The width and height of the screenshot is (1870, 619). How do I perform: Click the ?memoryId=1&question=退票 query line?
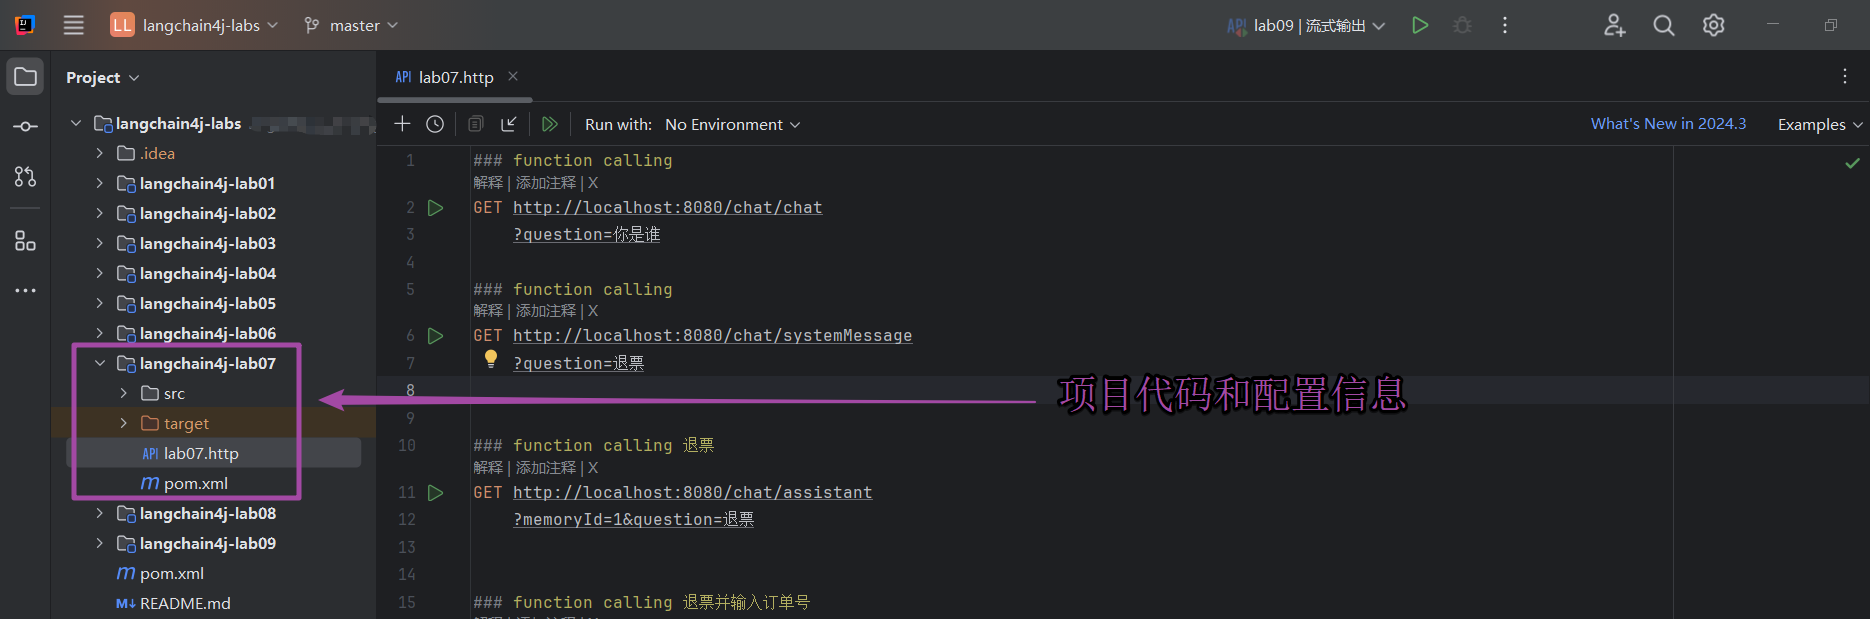tap(634, 519)
